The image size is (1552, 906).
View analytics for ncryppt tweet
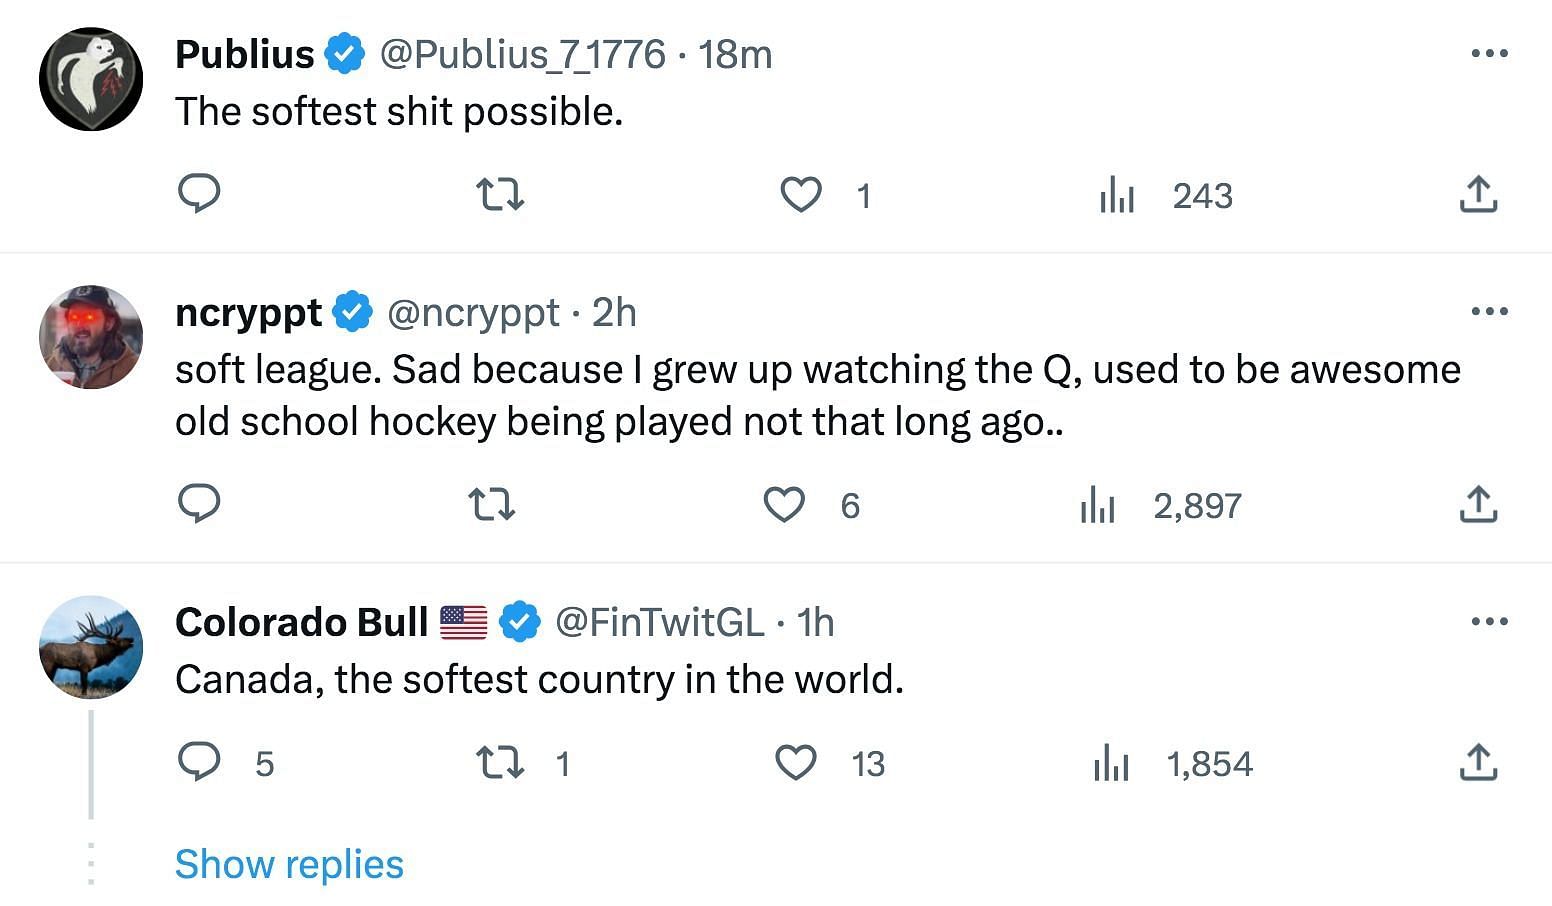click(1098, 504)
